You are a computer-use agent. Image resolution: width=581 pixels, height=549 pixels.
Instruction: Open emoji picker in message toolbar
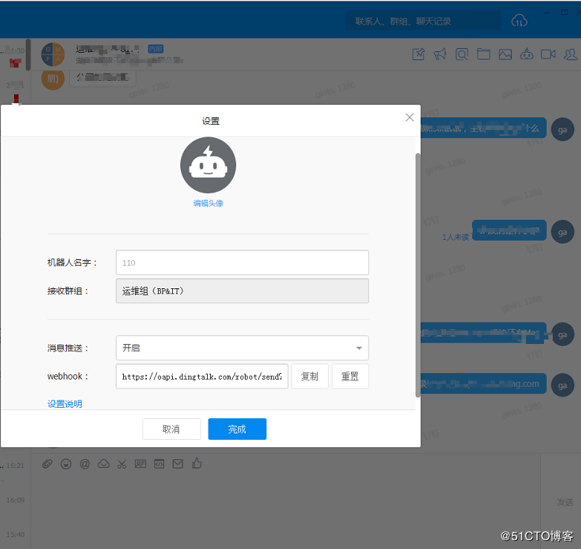point(66,464)
